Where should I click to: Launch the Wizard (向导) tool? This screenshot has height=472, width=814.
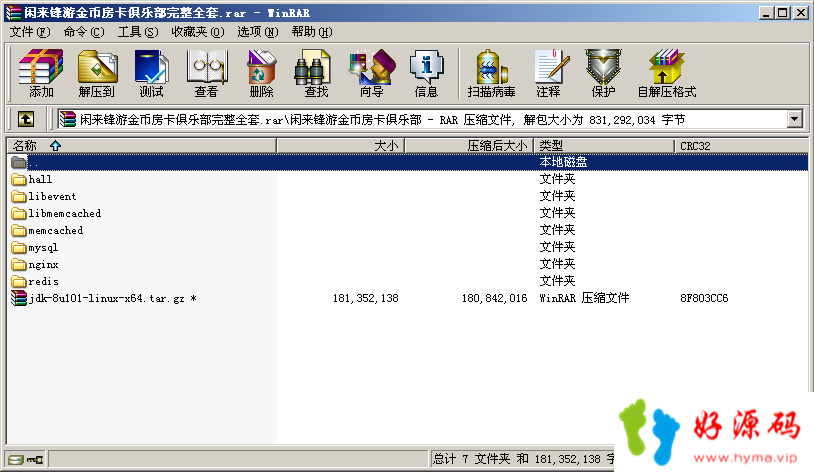[x=372, y=73]
